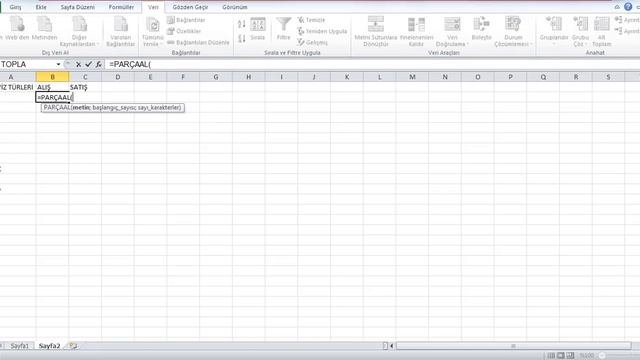Open Veri Doğrulama dropdown
The height and width of the screenshot is (360, 640).
[452, 31]
